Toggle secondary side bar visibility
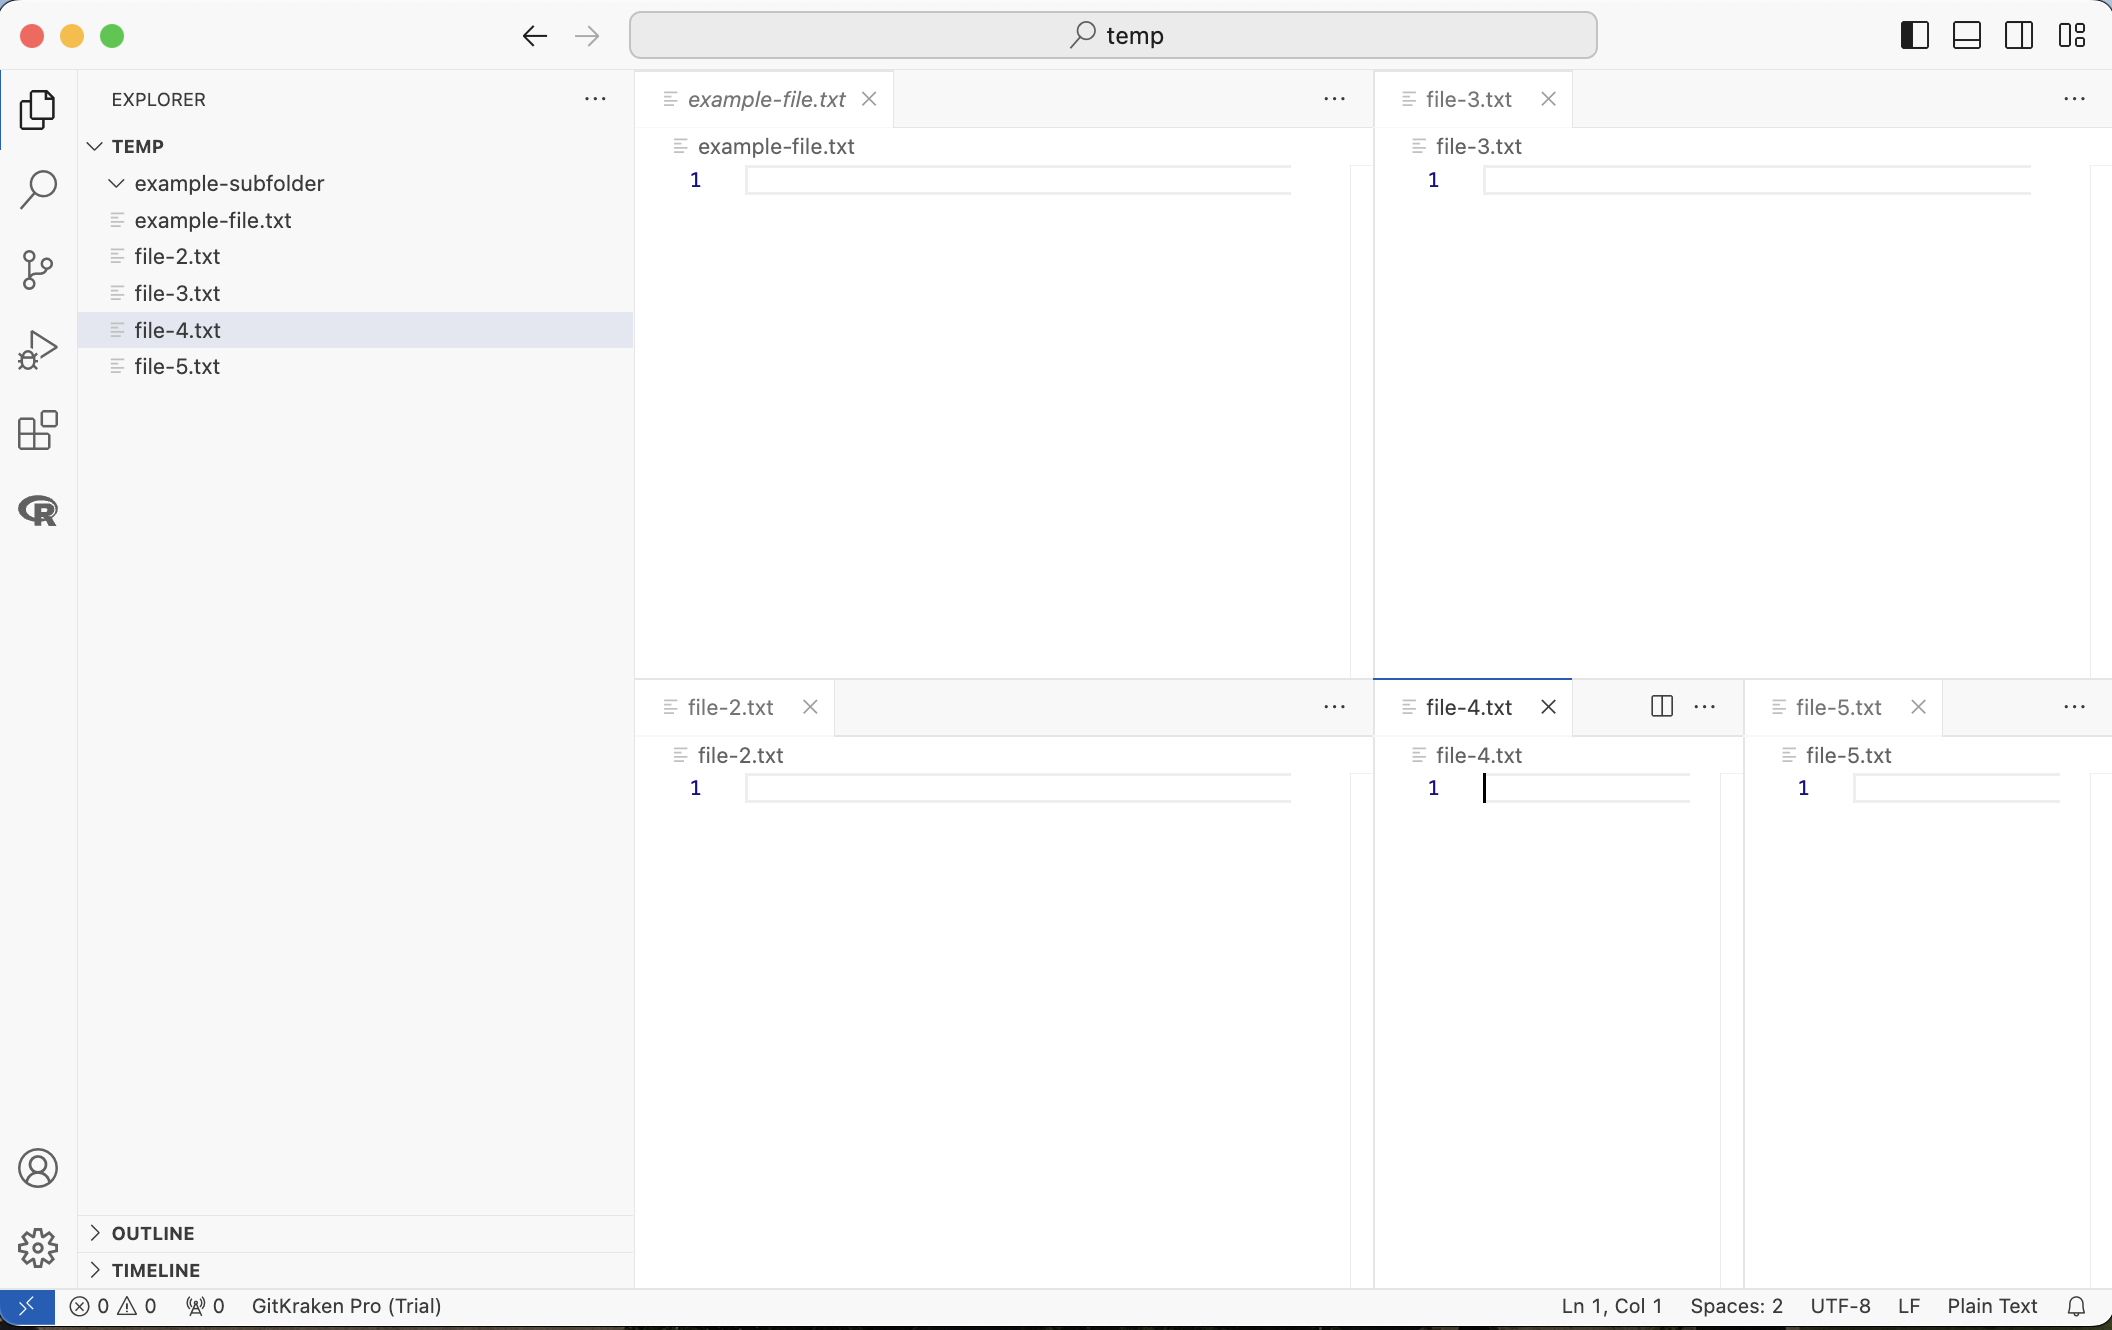This screenshot has width=2112, height=1330. [2018, 36]
